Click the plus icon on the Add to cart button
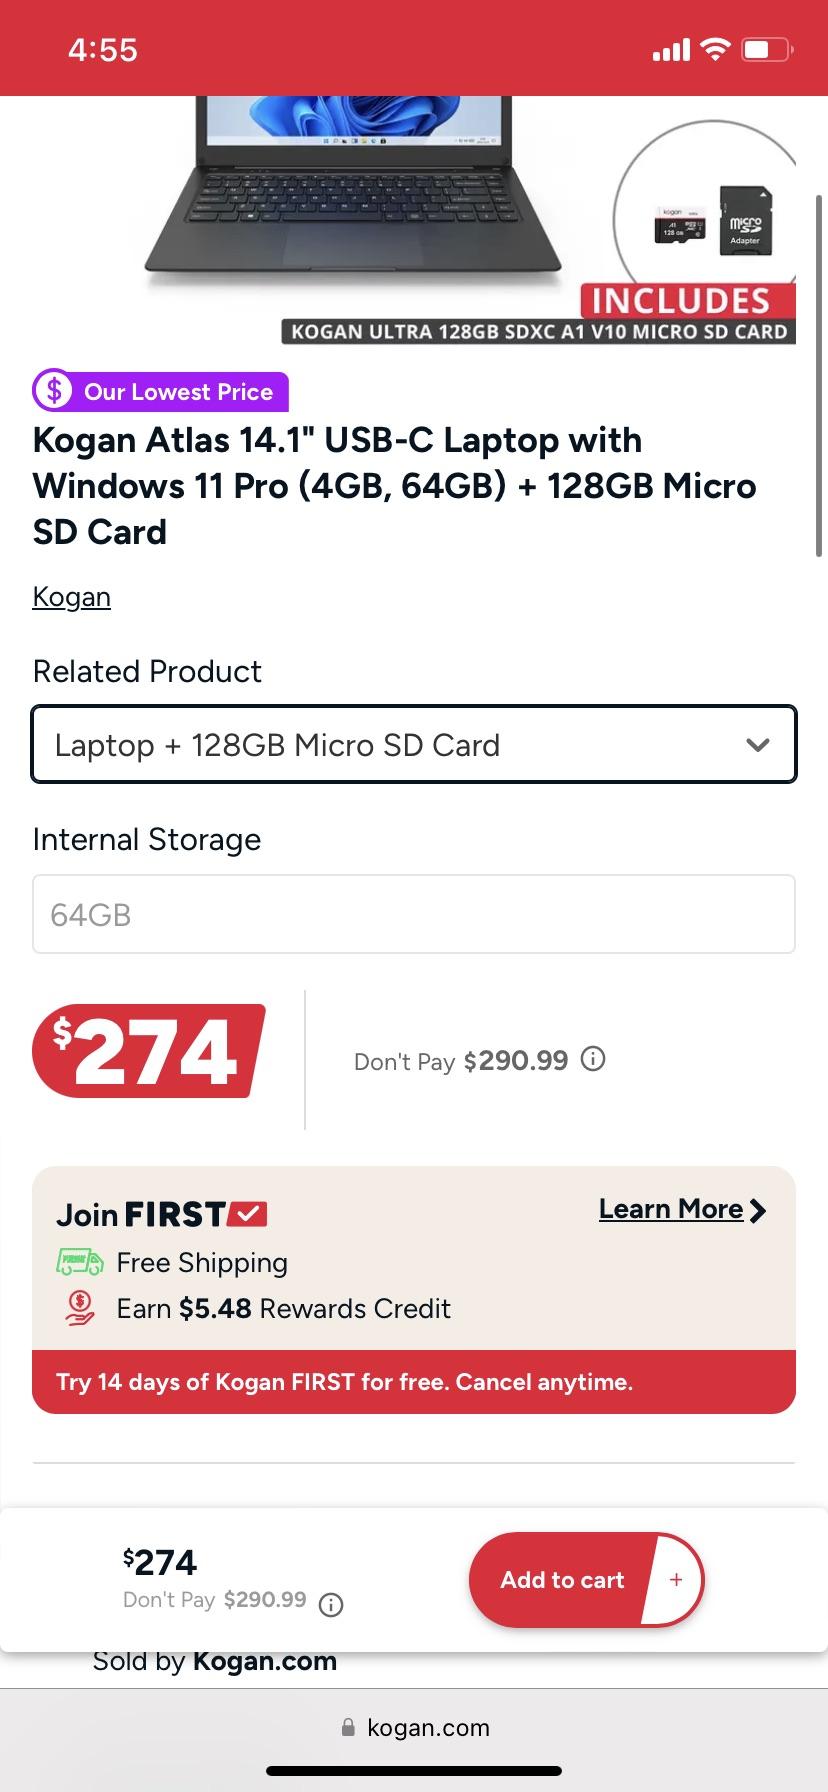This screenshot has height=1792, width=828. pos(676,1580)
